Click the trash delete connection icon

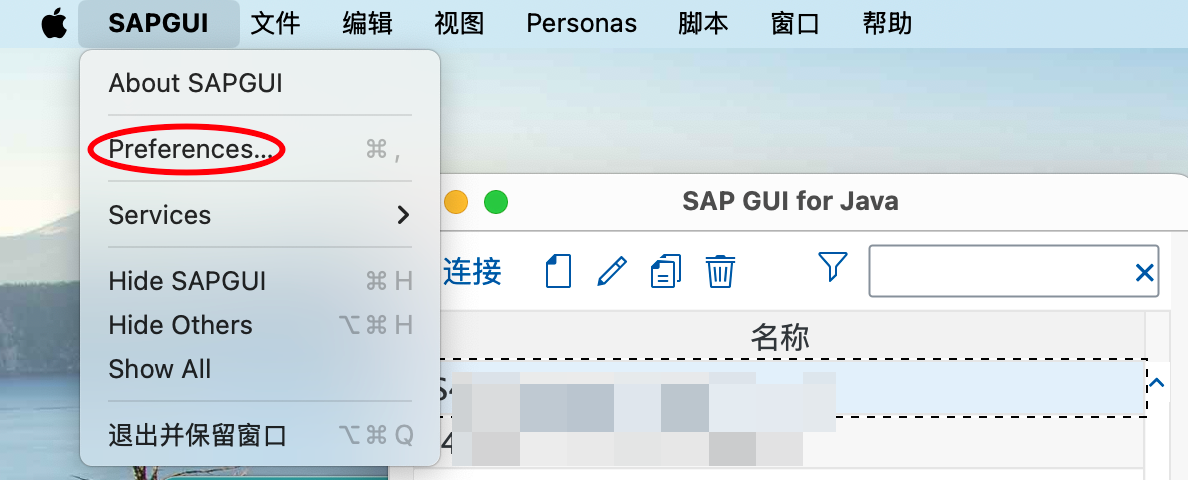[x=720, y=271]
